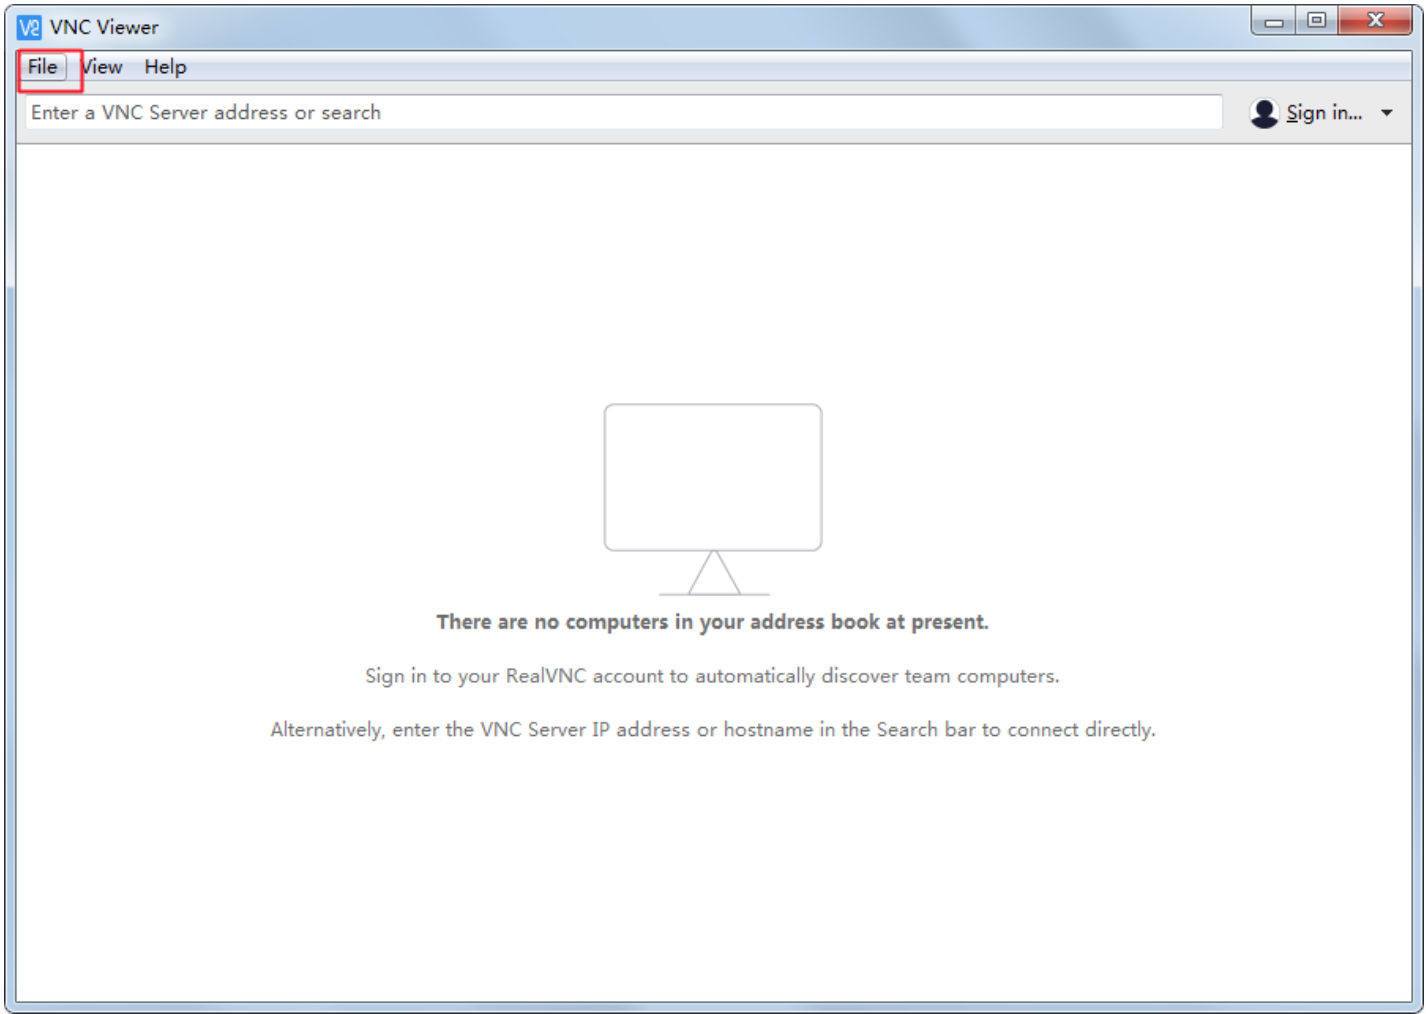The width and height of the screenshot is (1426, 1014).
Task: Open the View menu
Action: [x=103, y=67]
